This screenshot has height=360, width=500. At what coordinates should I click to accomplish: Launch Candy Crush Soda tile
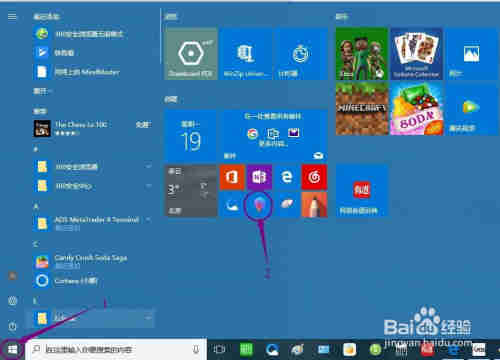click(x=417, y=109)
